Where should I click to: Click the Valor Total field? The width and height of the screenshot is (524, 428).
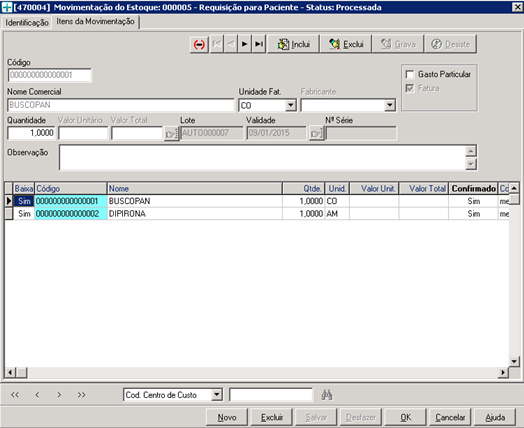click(x=137, y=133)
